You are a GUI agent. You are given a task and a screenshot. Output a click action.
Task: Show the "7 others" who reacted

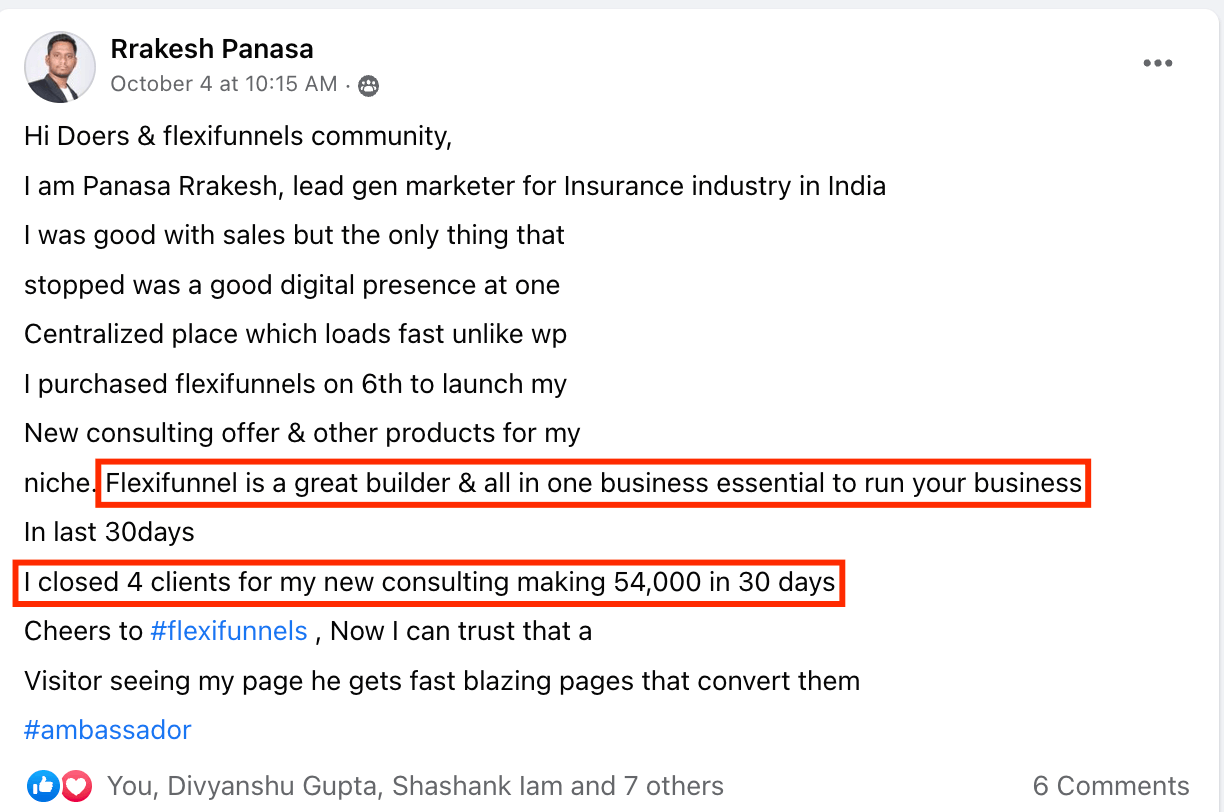(671, 786)
